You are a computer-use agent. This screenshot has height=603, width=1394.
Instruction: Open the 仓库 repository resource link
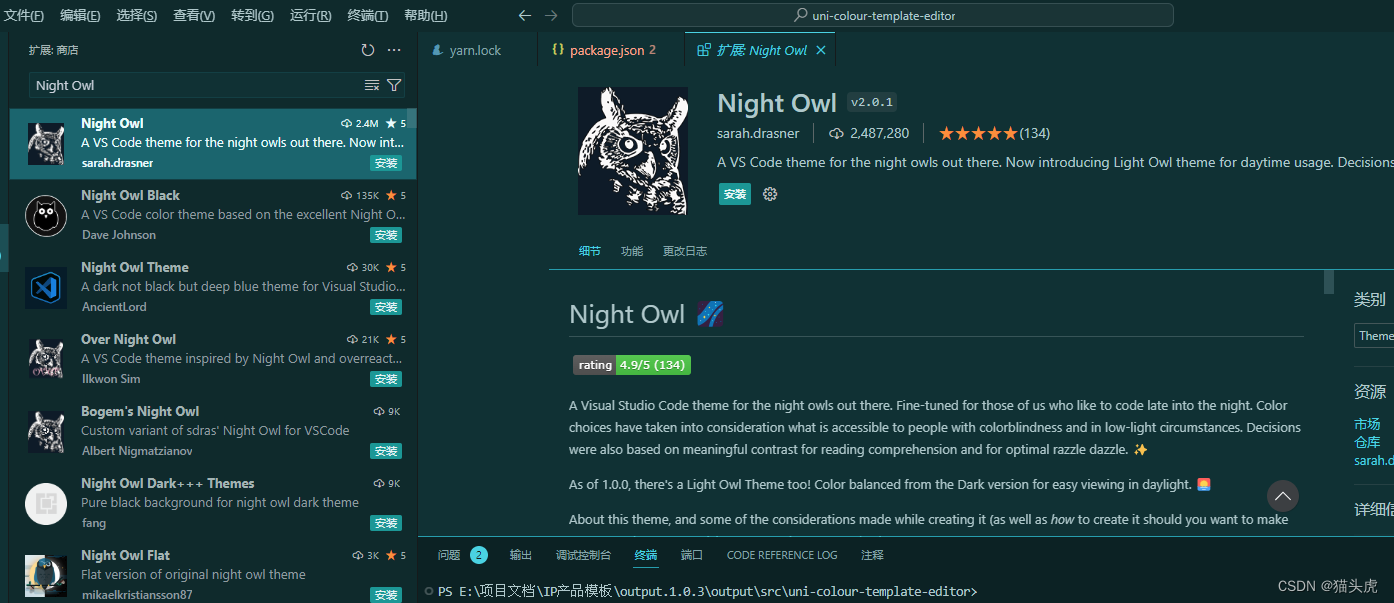coord(1367,442)
